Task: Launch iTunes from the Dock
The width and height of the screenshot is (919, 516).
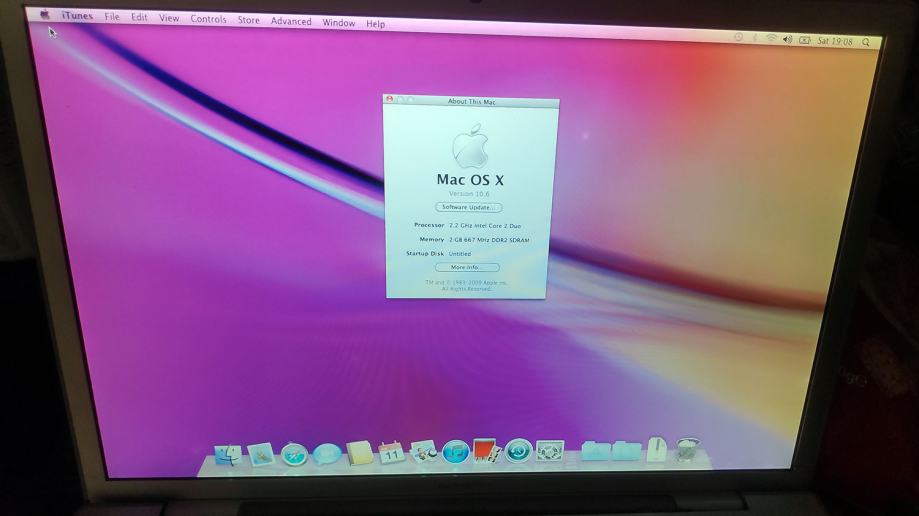Action: 455,452
